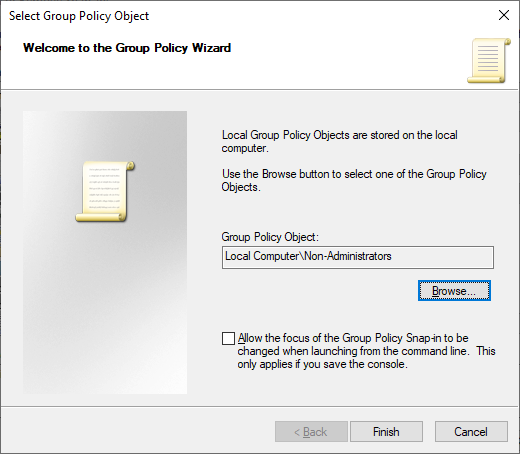
Task: Click the 'Local Group Policy Objects are stored' text
Action: tap(340, 141)
